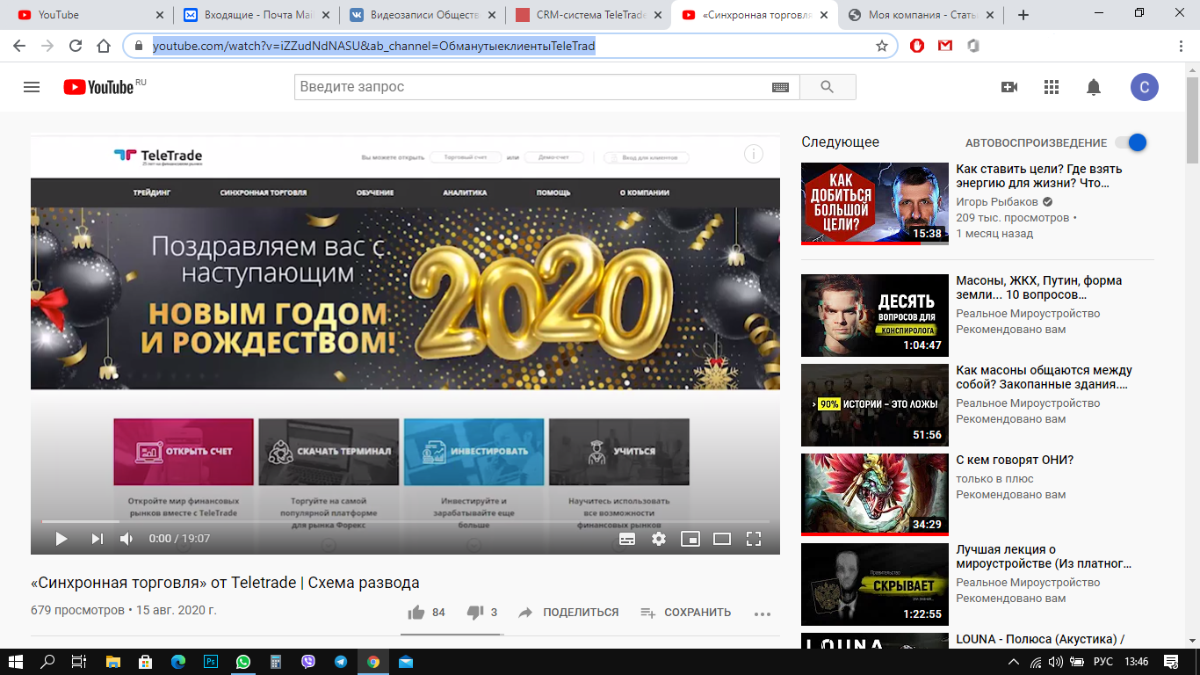
Task: Click the magnifier search button
Action: 827,87
